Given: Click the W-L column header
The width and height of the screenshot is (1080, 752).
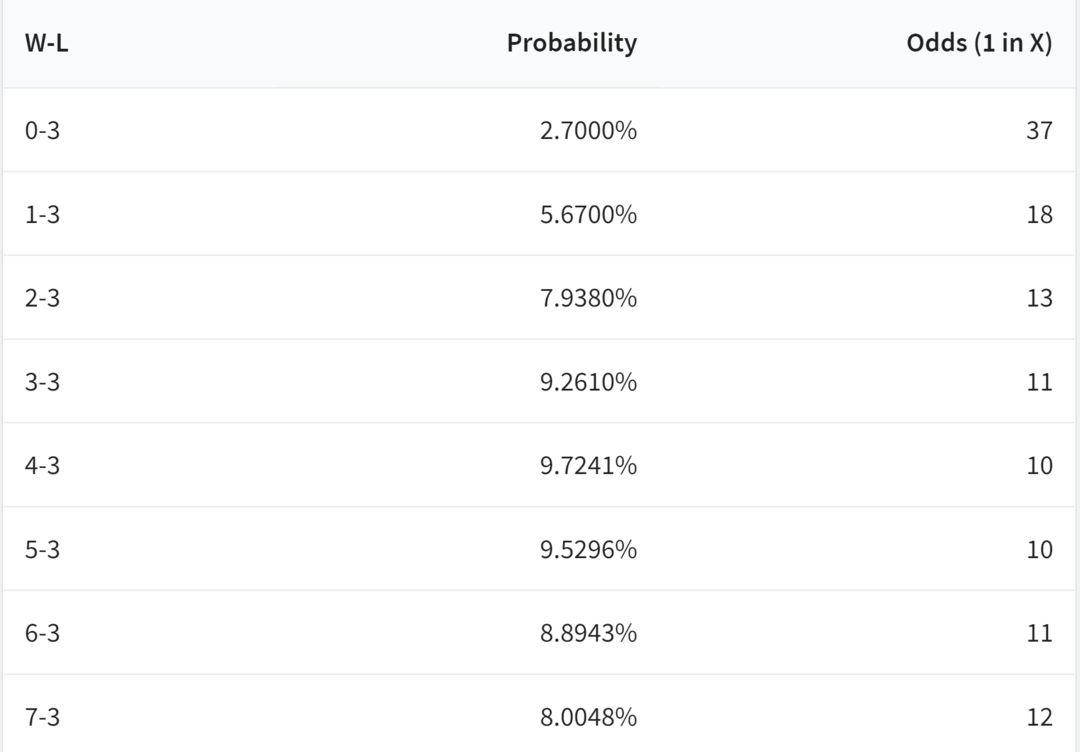Looking at the screenshot, I should pyautogui.click(x=46, y=43).
